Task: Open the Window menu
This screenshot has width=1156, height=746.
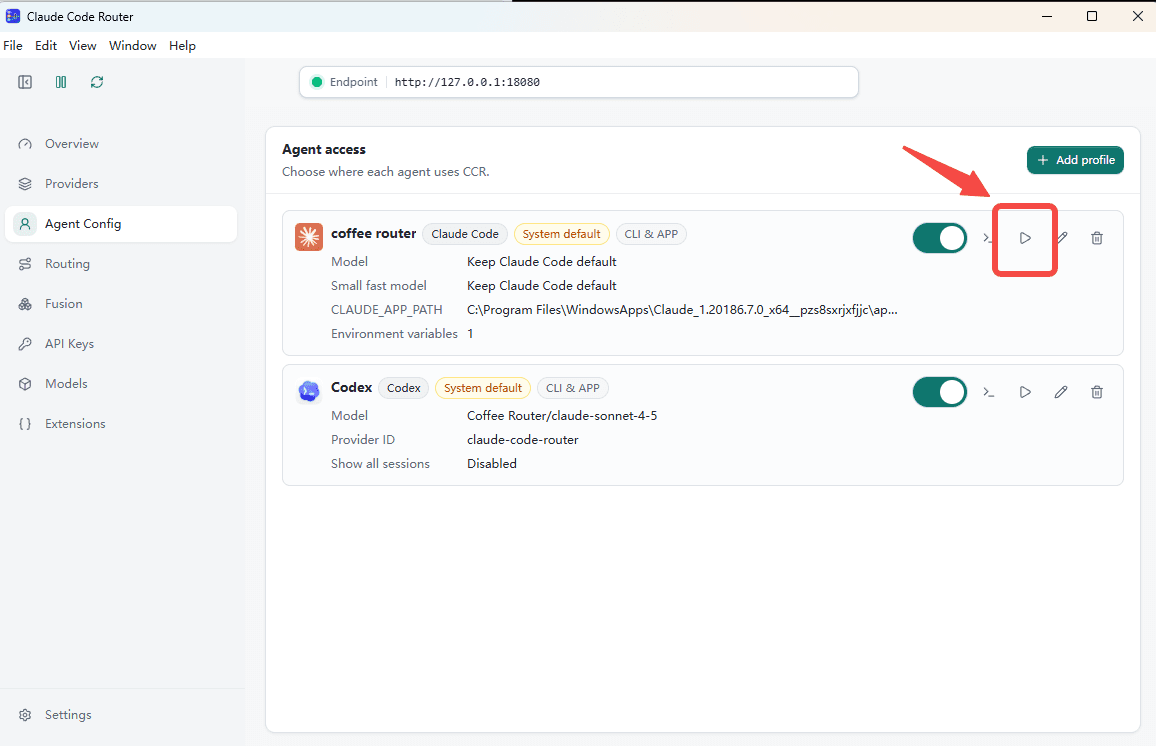Action: pos(133,46)
